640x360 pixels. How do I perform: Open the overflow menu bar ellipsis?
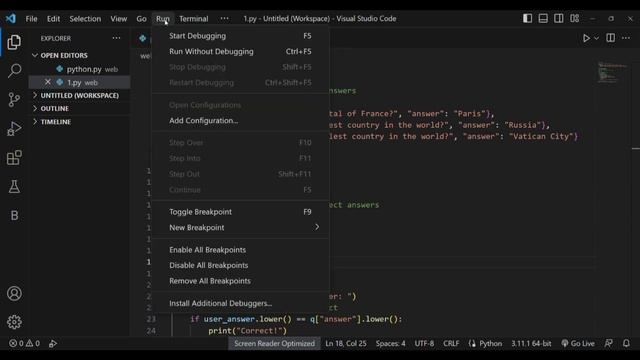coord(224,18)
